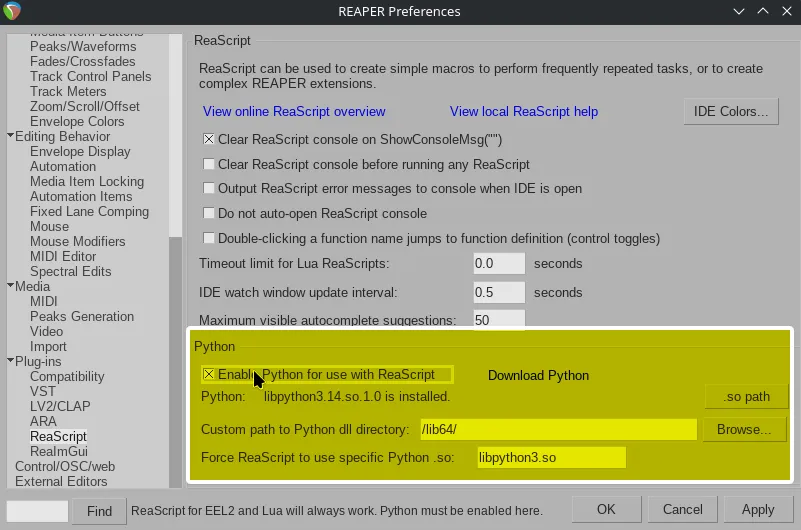Screen dimensions: 801x530
Task: Open View local ReaScript help link
Action: (524, 111)
